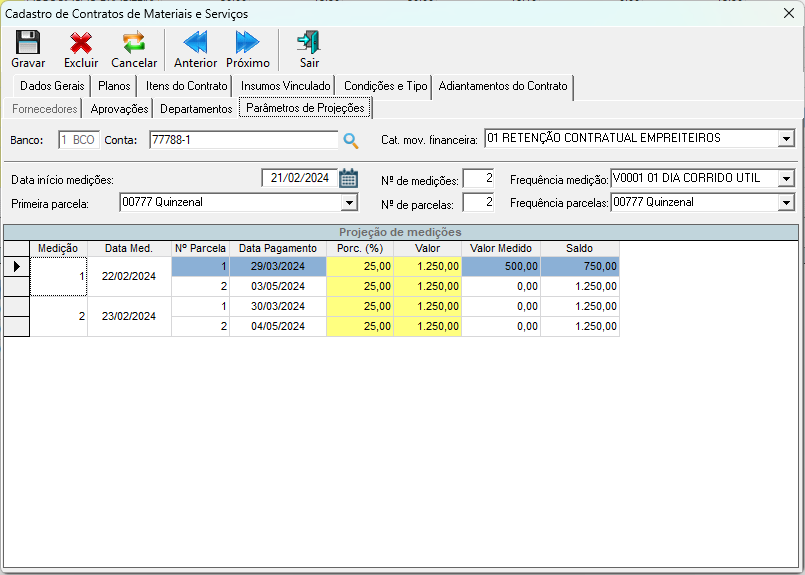The width and height of the screenshot is (805, 575).
Task: Click the Saldo column header
Action: click(579, 248)
